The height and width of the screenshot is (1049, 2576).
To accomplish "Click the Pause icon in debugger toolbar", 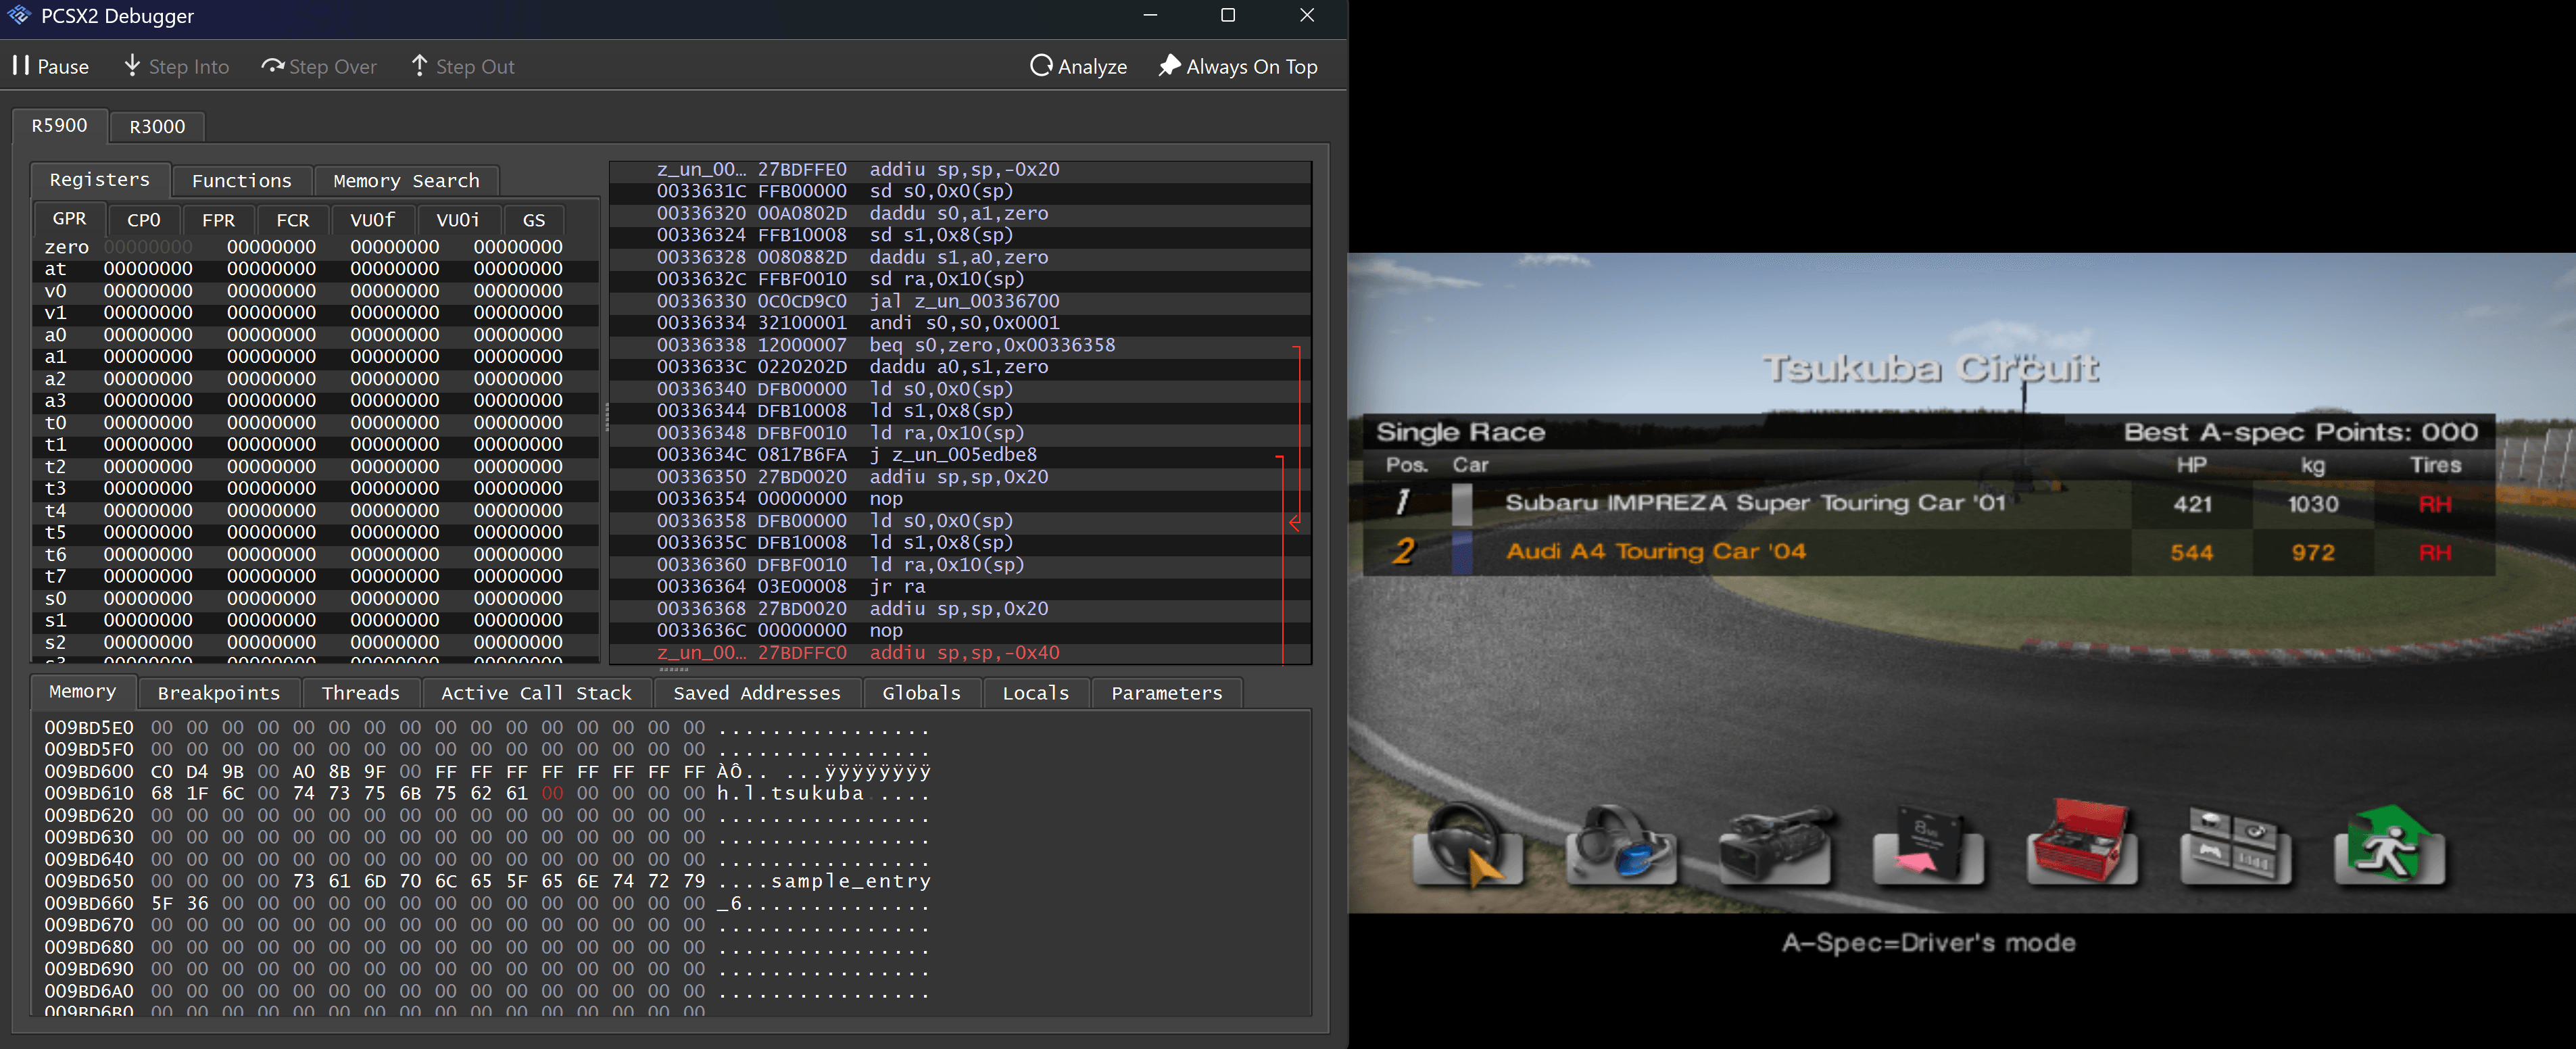I will click(21, 66).
